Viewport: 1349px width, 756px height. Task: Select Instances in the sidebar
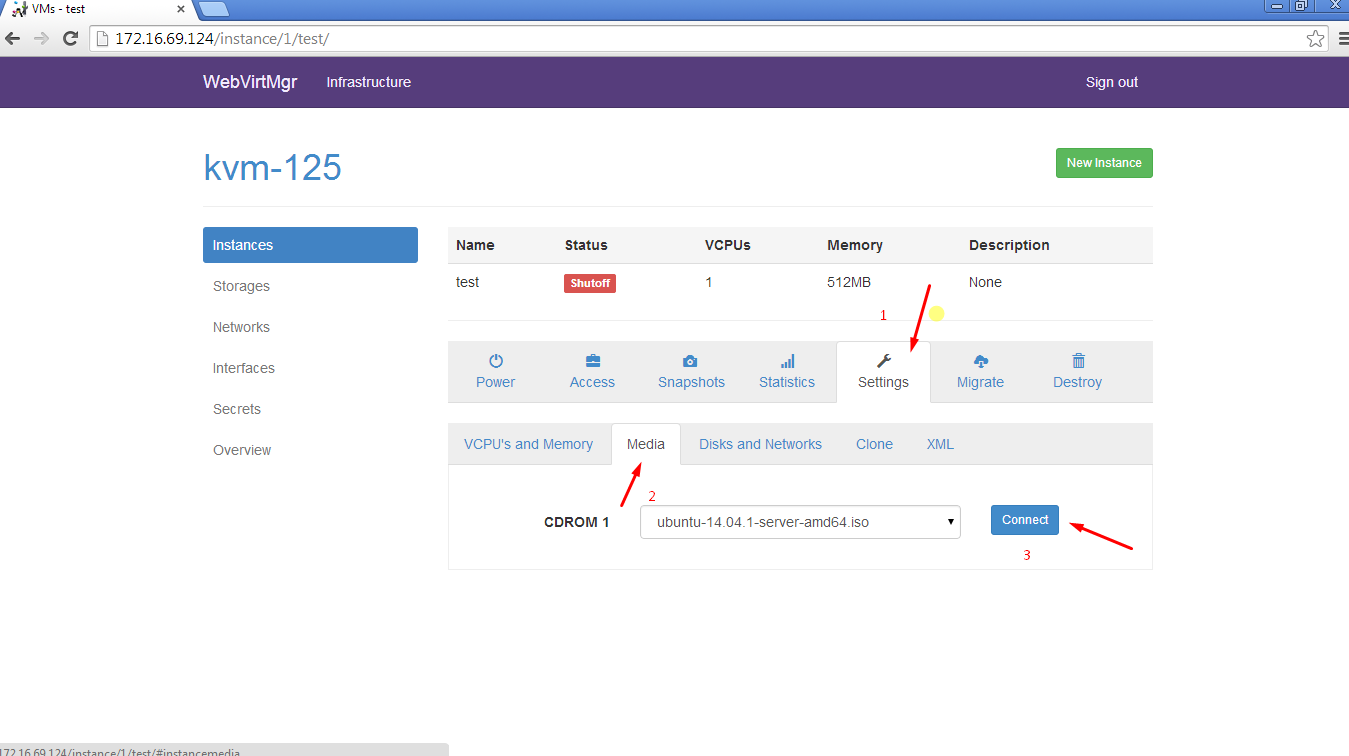coord(310,245)
